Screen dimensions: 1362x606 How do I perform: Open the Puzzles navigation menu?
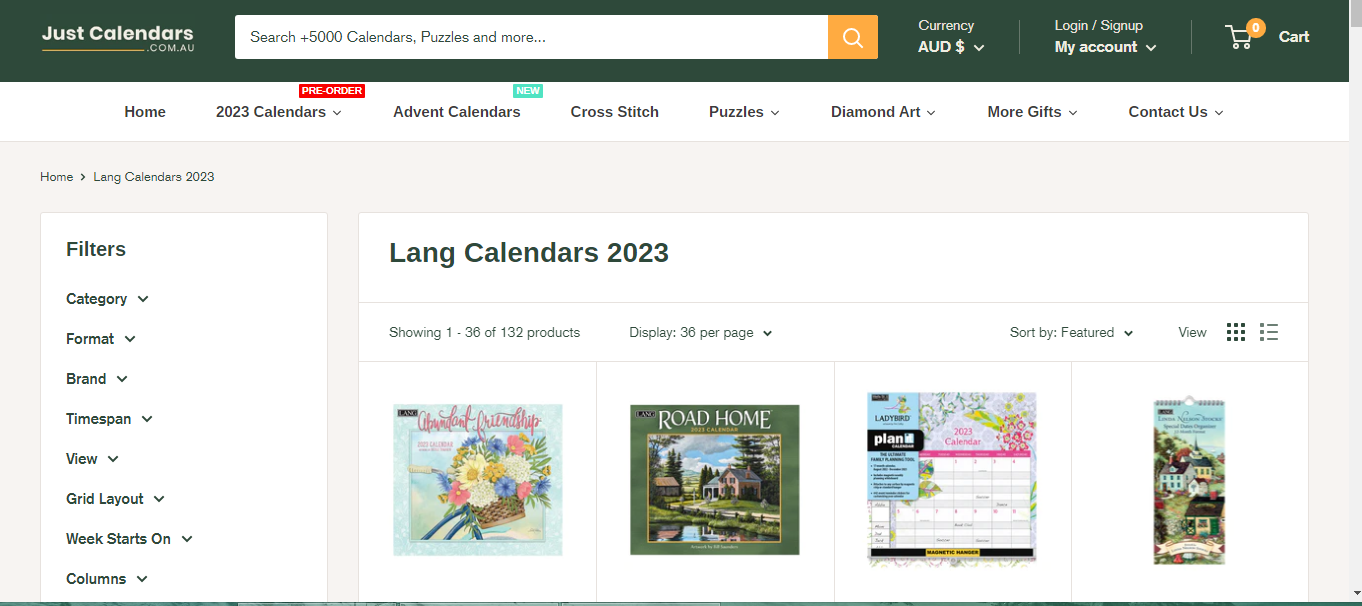tap(743, 112)
